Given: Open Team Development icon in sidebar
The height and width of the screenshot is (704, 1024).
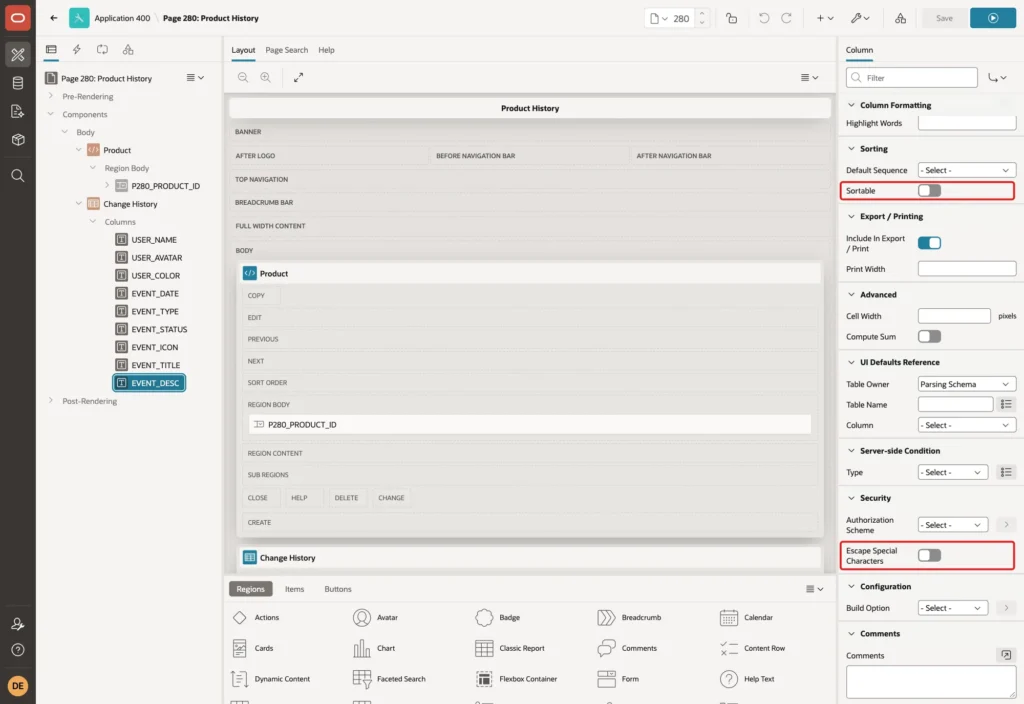Looking at the screenshot, I should coord(18,111).
